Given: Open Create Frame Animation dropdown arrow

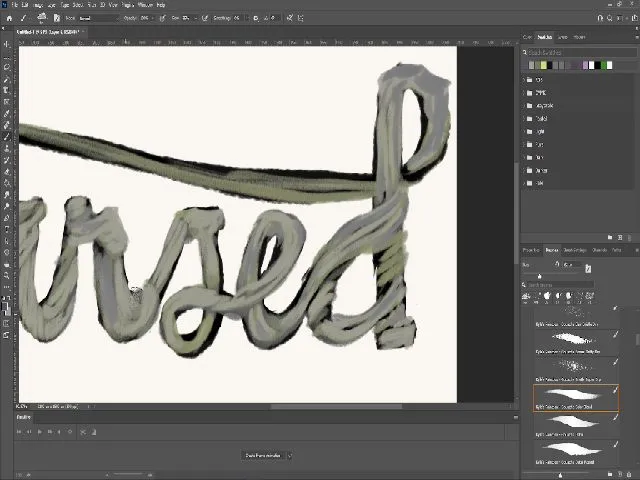Looking at the screenshot, I should [290, 455].
